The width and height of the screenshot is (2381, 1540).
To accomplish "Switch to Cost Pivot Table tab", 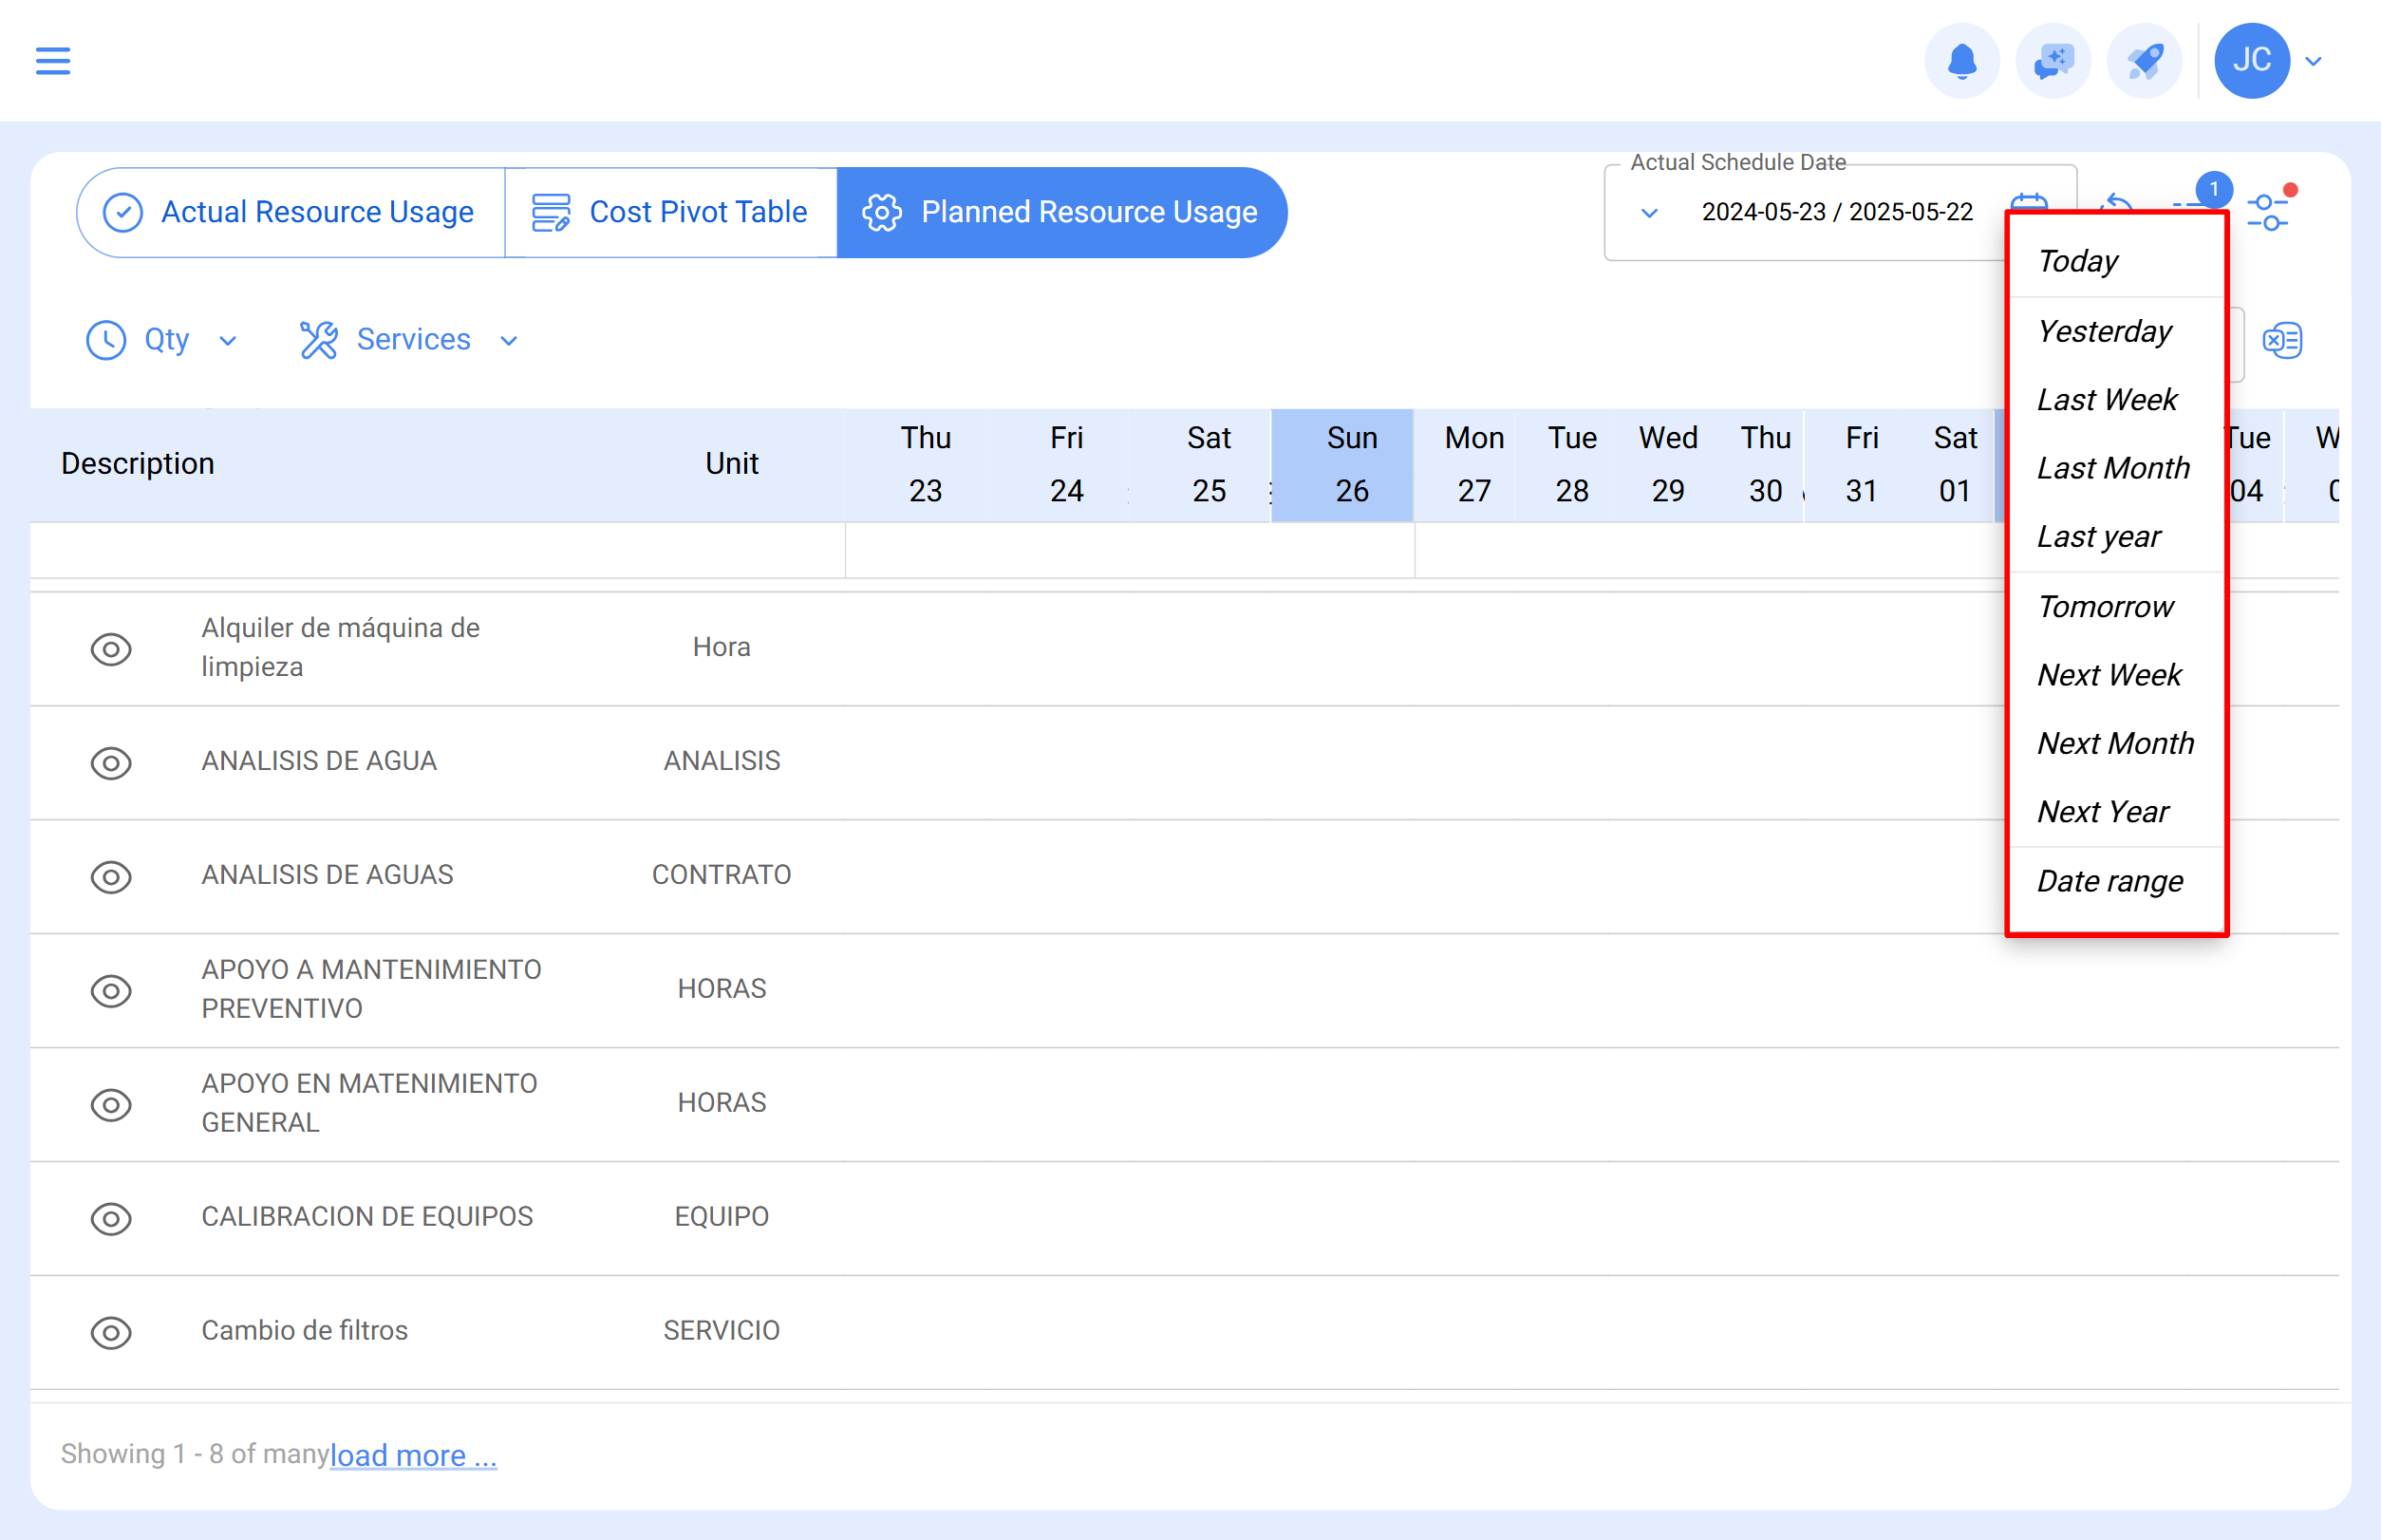I will point(671,212).
